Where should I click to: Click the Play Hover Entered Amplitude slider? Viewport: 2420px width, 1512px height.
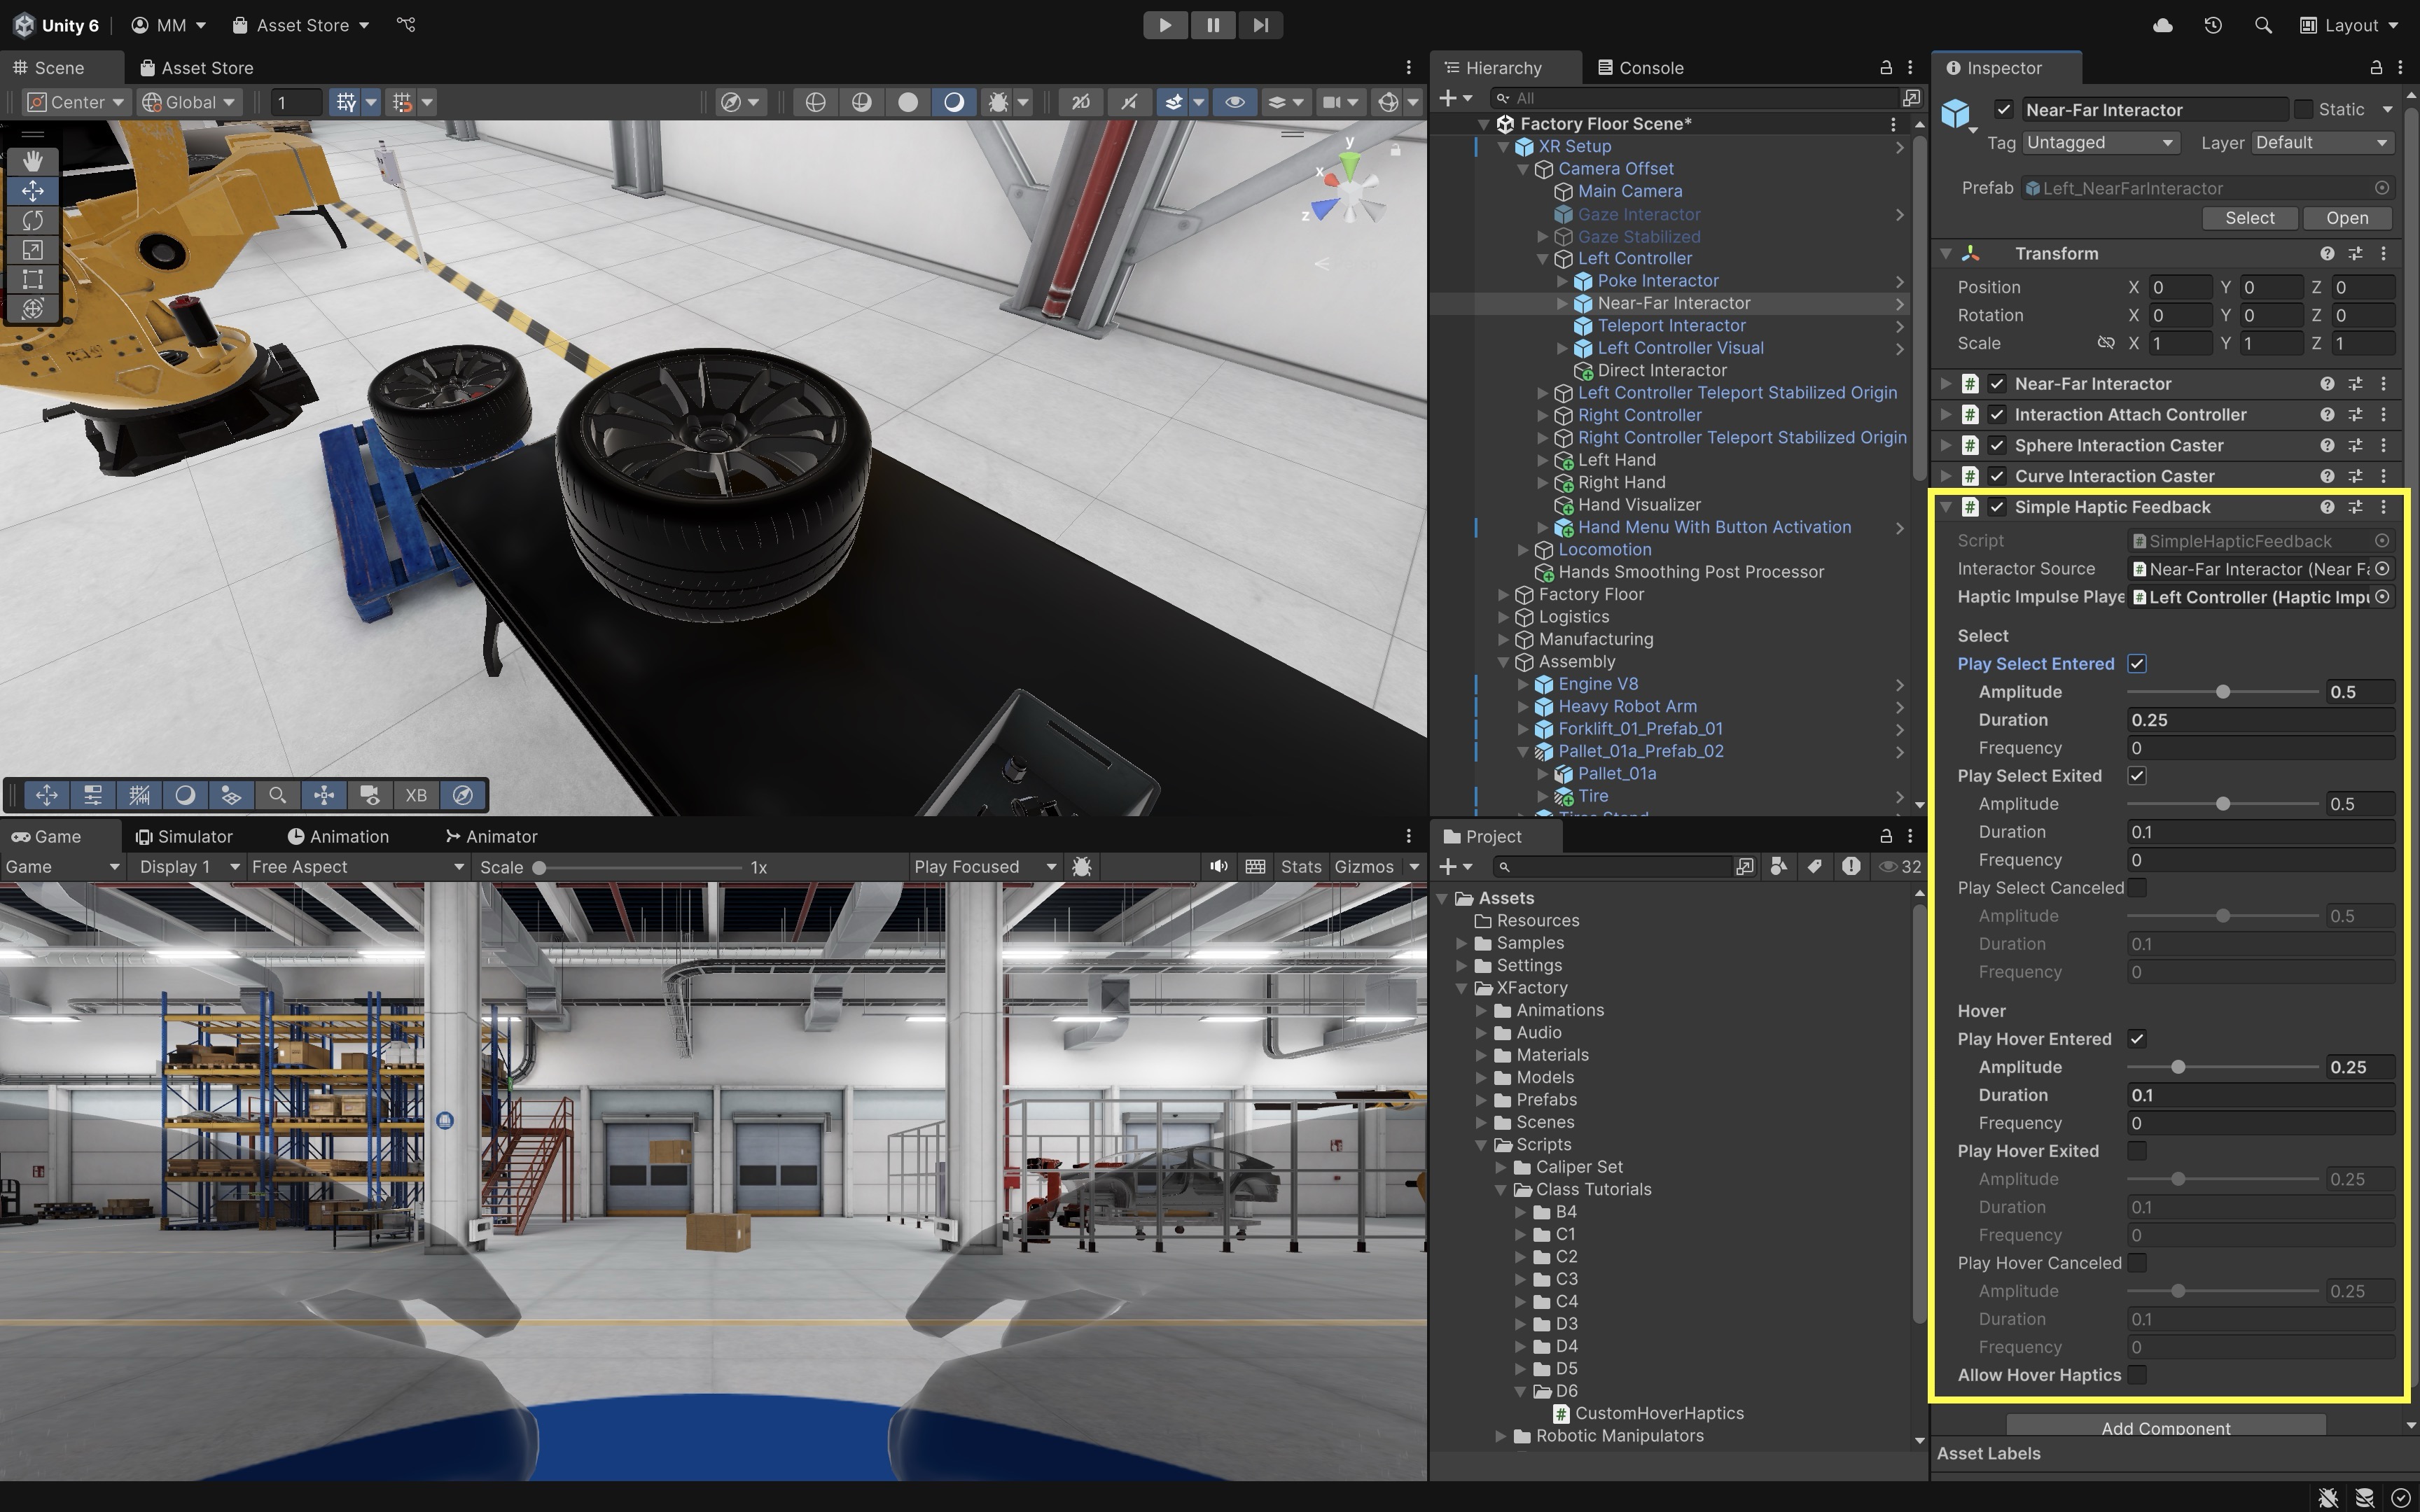2221,1067
